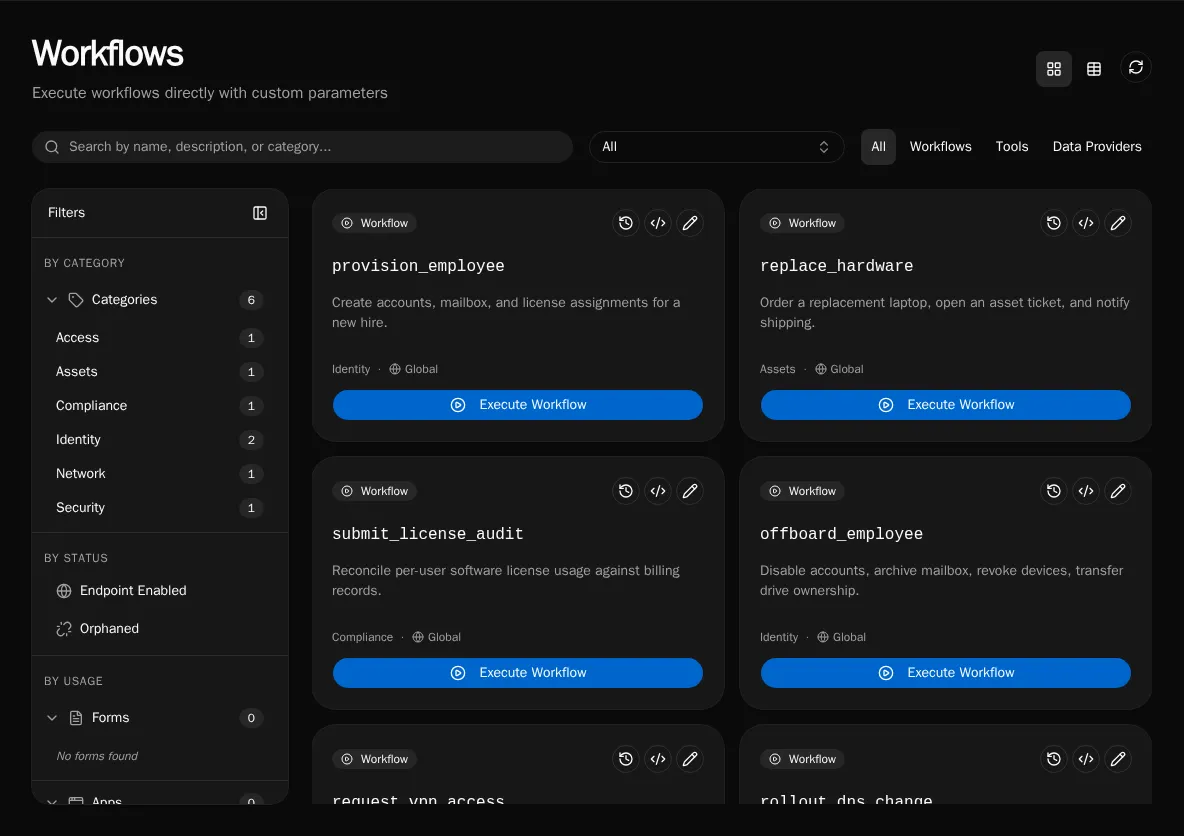This screenshot has width=1184, height=836.
Task: Click Identity label on provision_employee card
Action: coord(351,369)
